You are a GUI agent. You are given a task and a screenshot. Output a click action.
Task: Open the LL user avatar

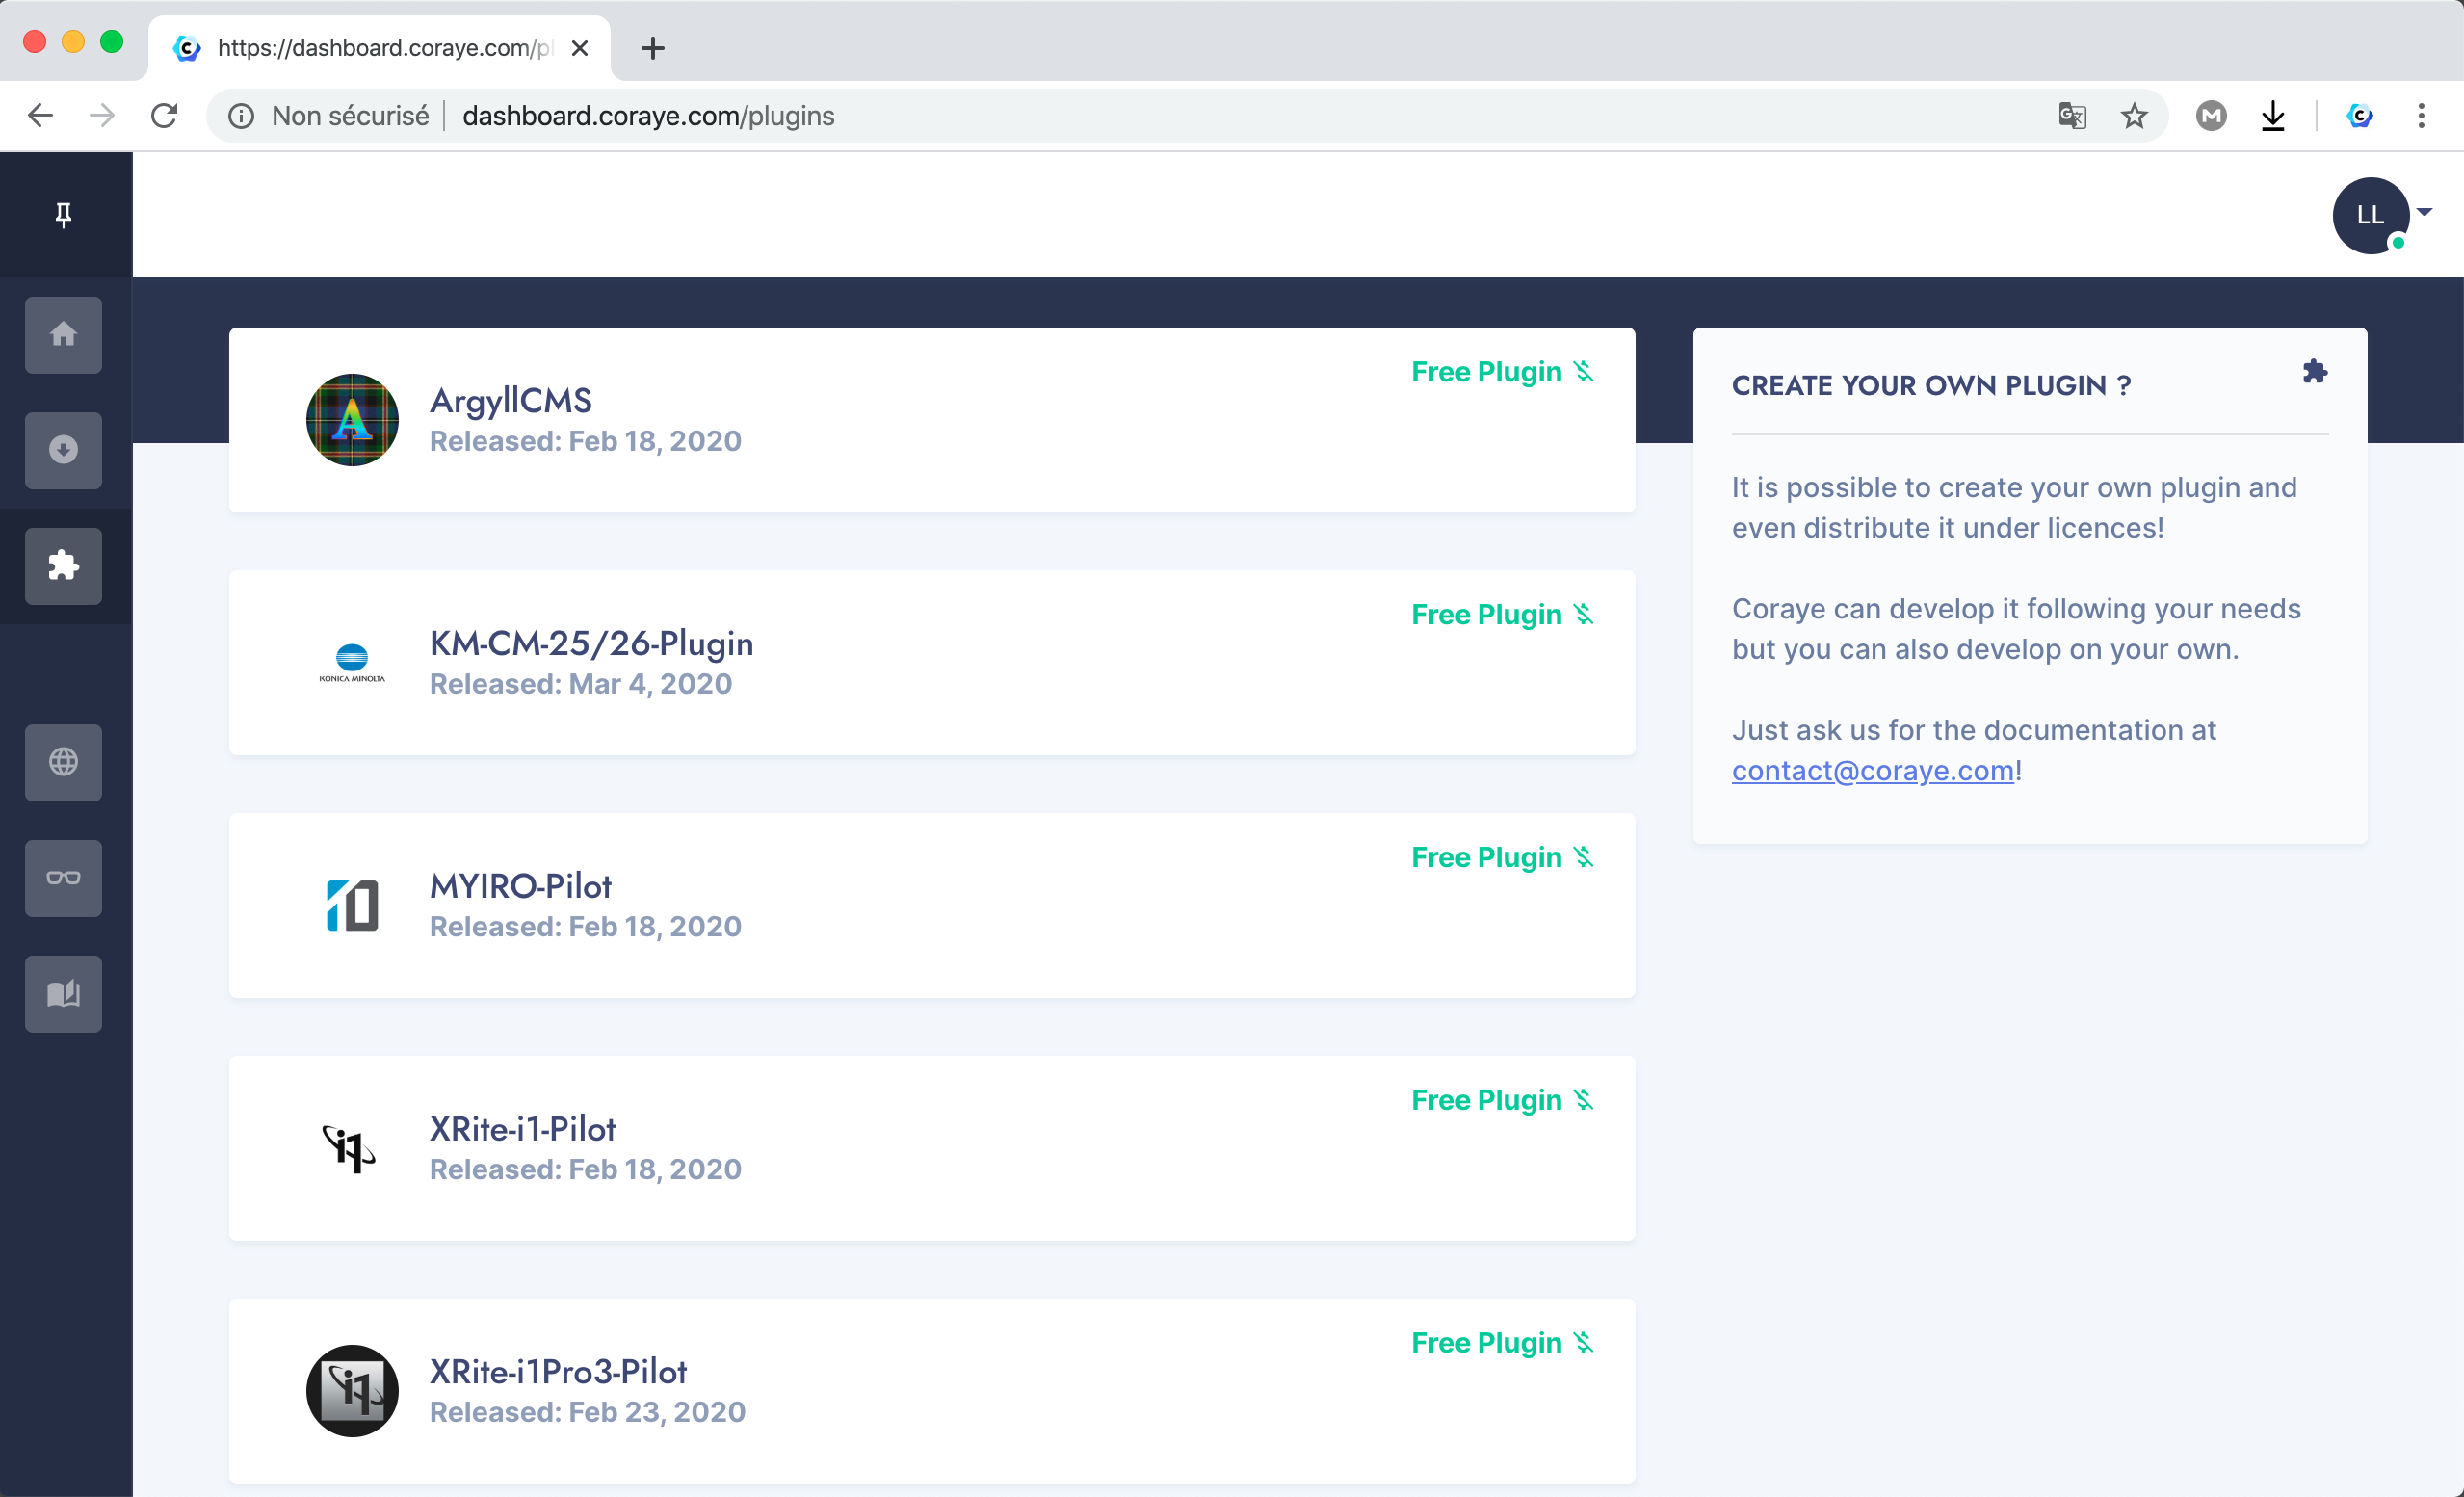pyautogui.click(x=2370, y=215)
